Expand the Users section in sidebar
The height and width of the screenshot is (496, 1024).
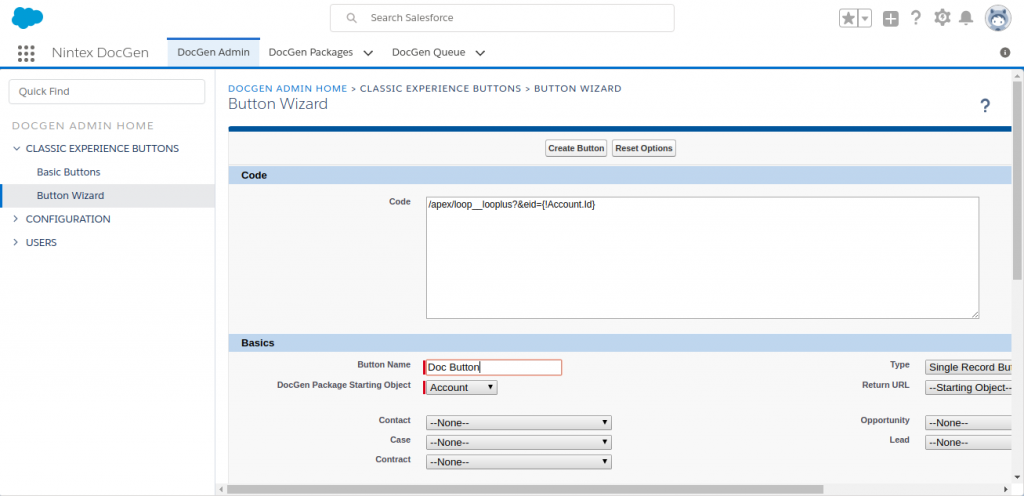click(x=16, y=242)
